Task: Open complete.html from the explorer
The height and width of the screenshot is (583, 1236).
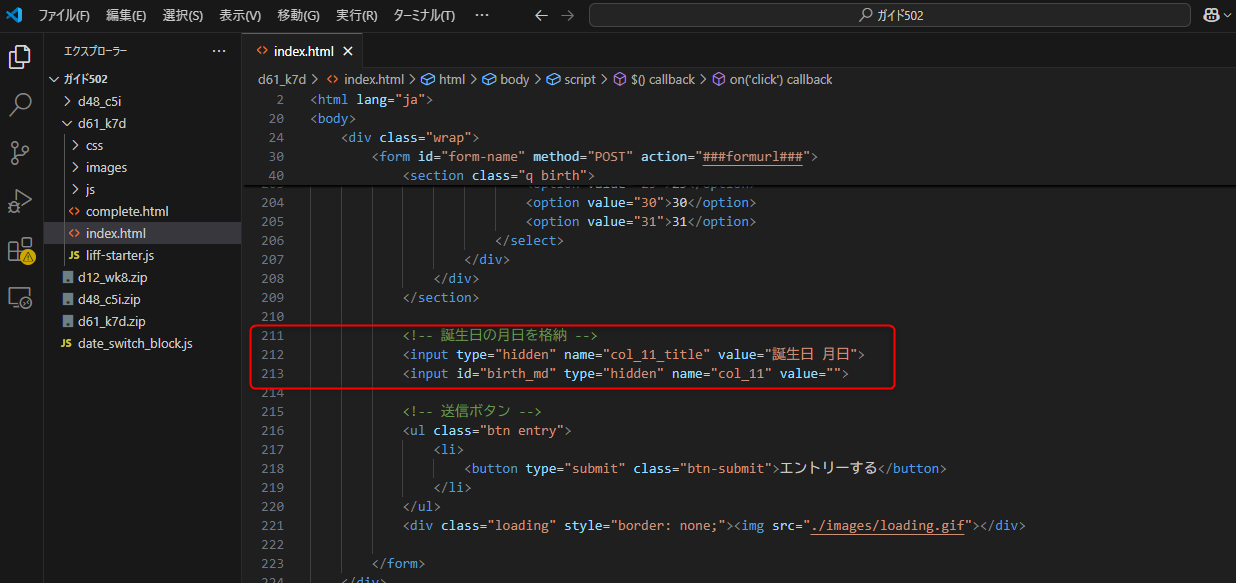Action: point(127,211)
